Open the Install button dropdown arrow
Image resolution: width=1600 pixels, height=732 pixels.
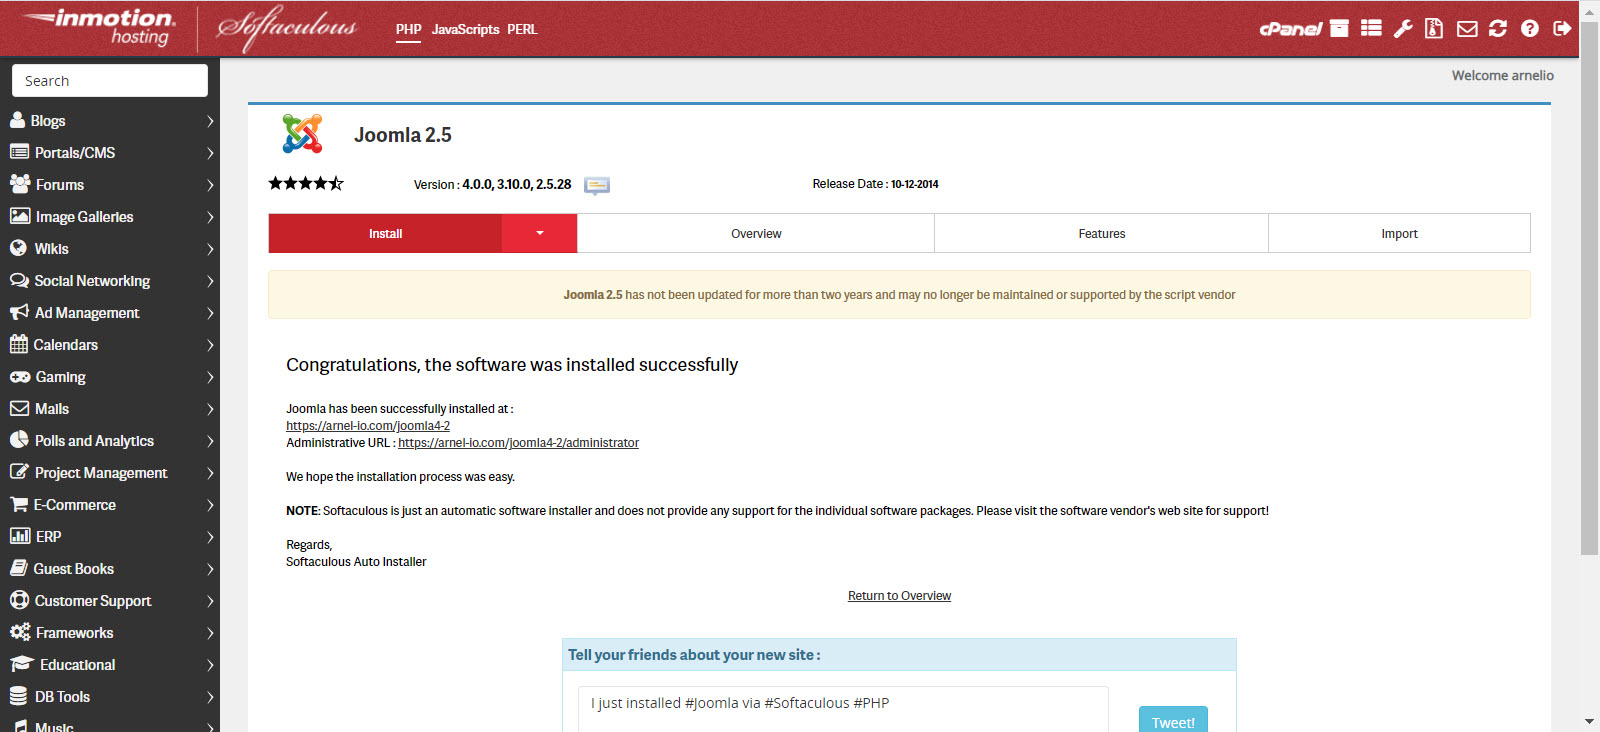pos(539,233)
